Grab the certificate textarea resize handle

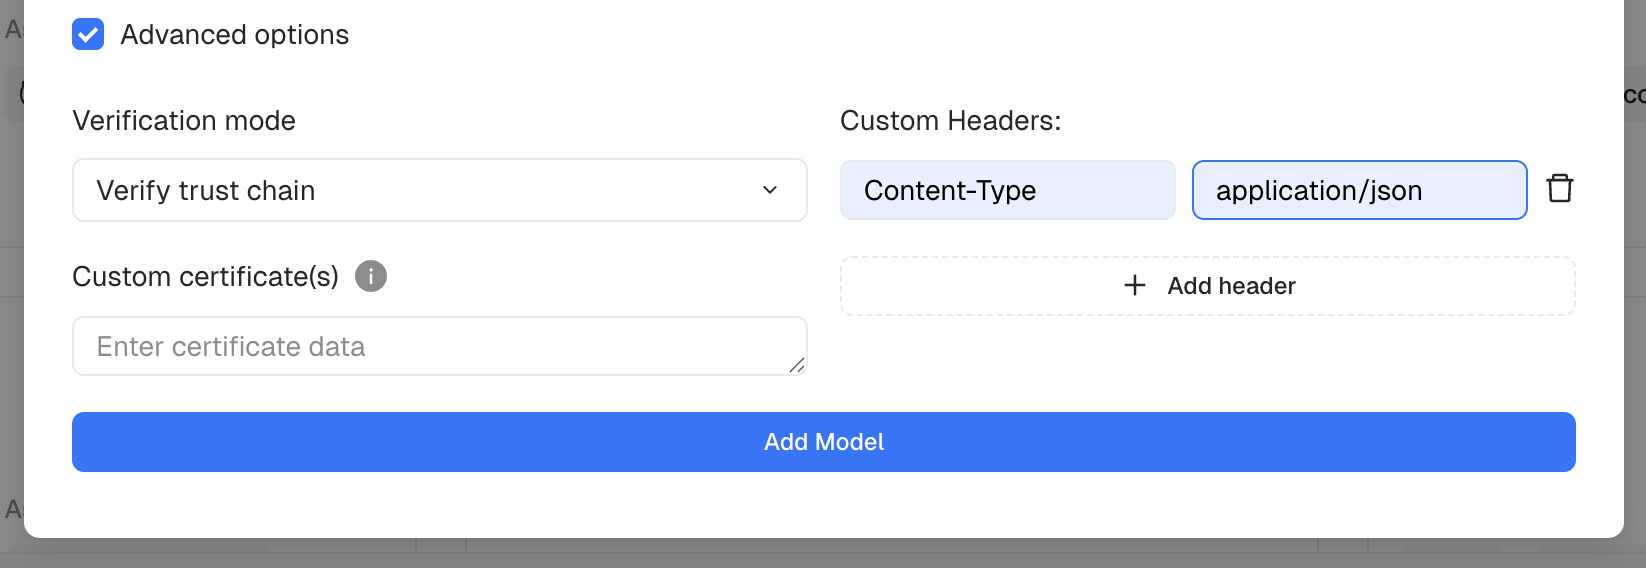tap(797, 366)
